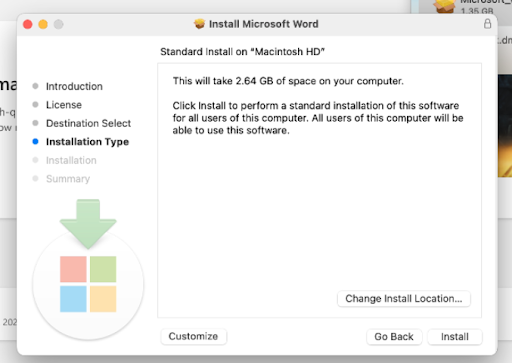This screenshot has width=512, height=363.
Task: Click the greyed Installation step
Action: pyautogui.click(x=71, y=160)
